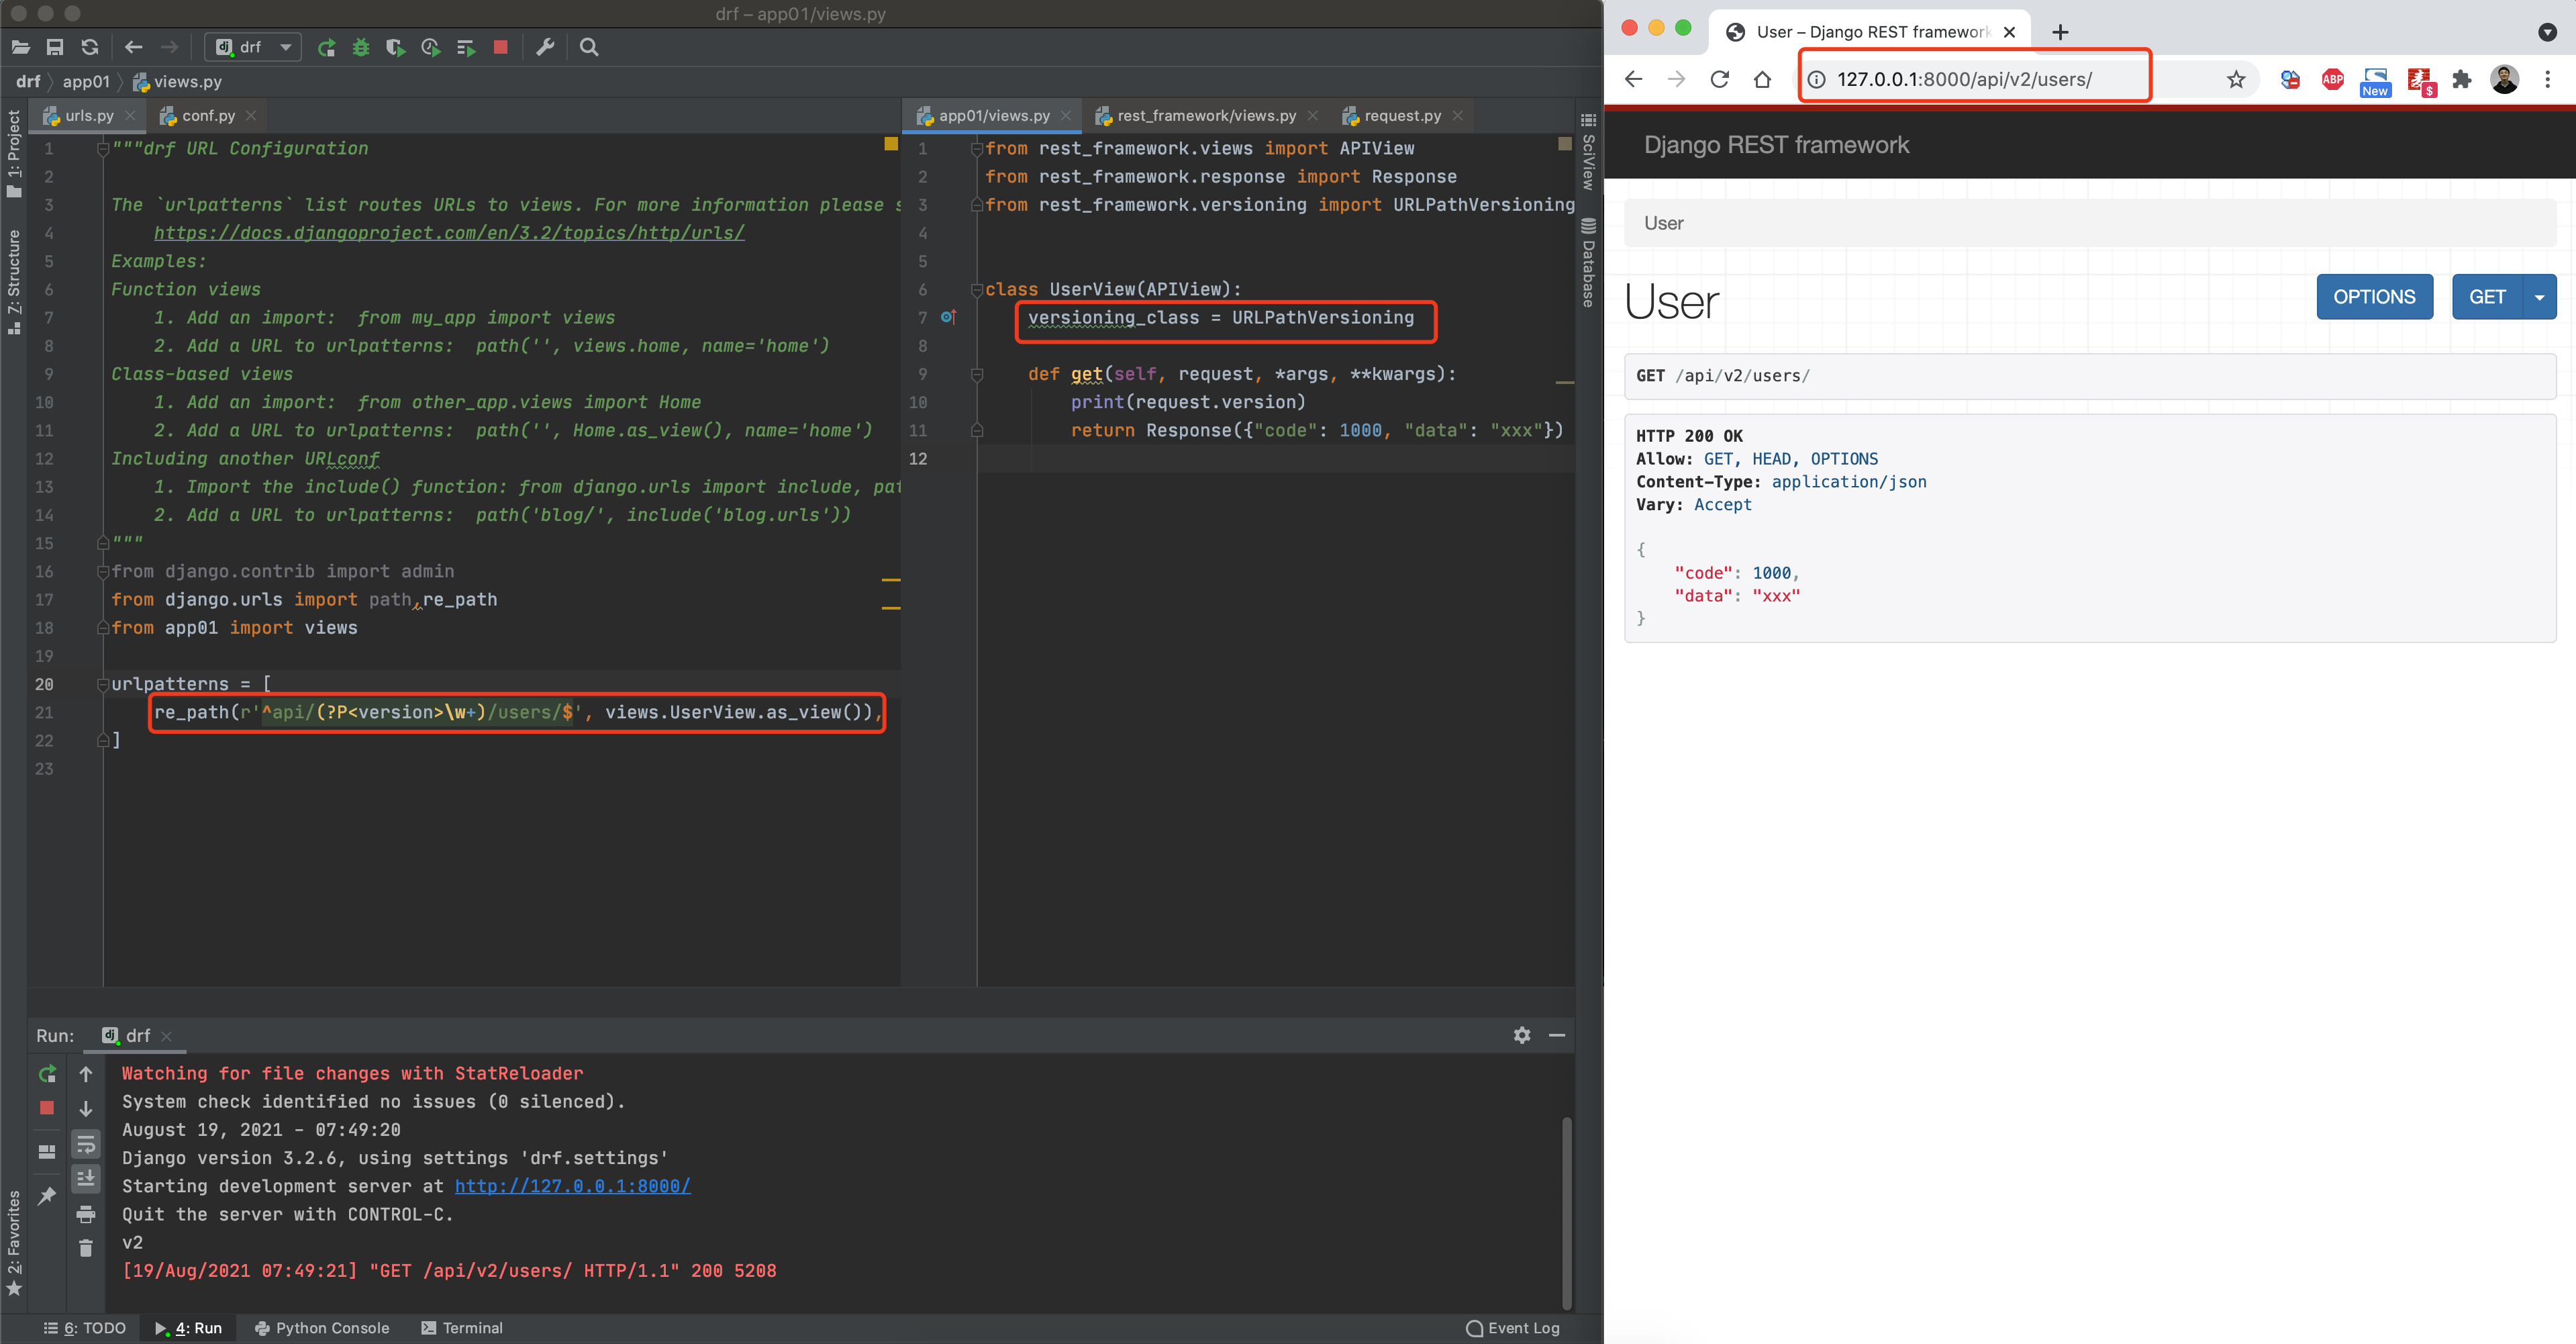Switch to rest_framework/views.py tab

tap(1205, 116)
